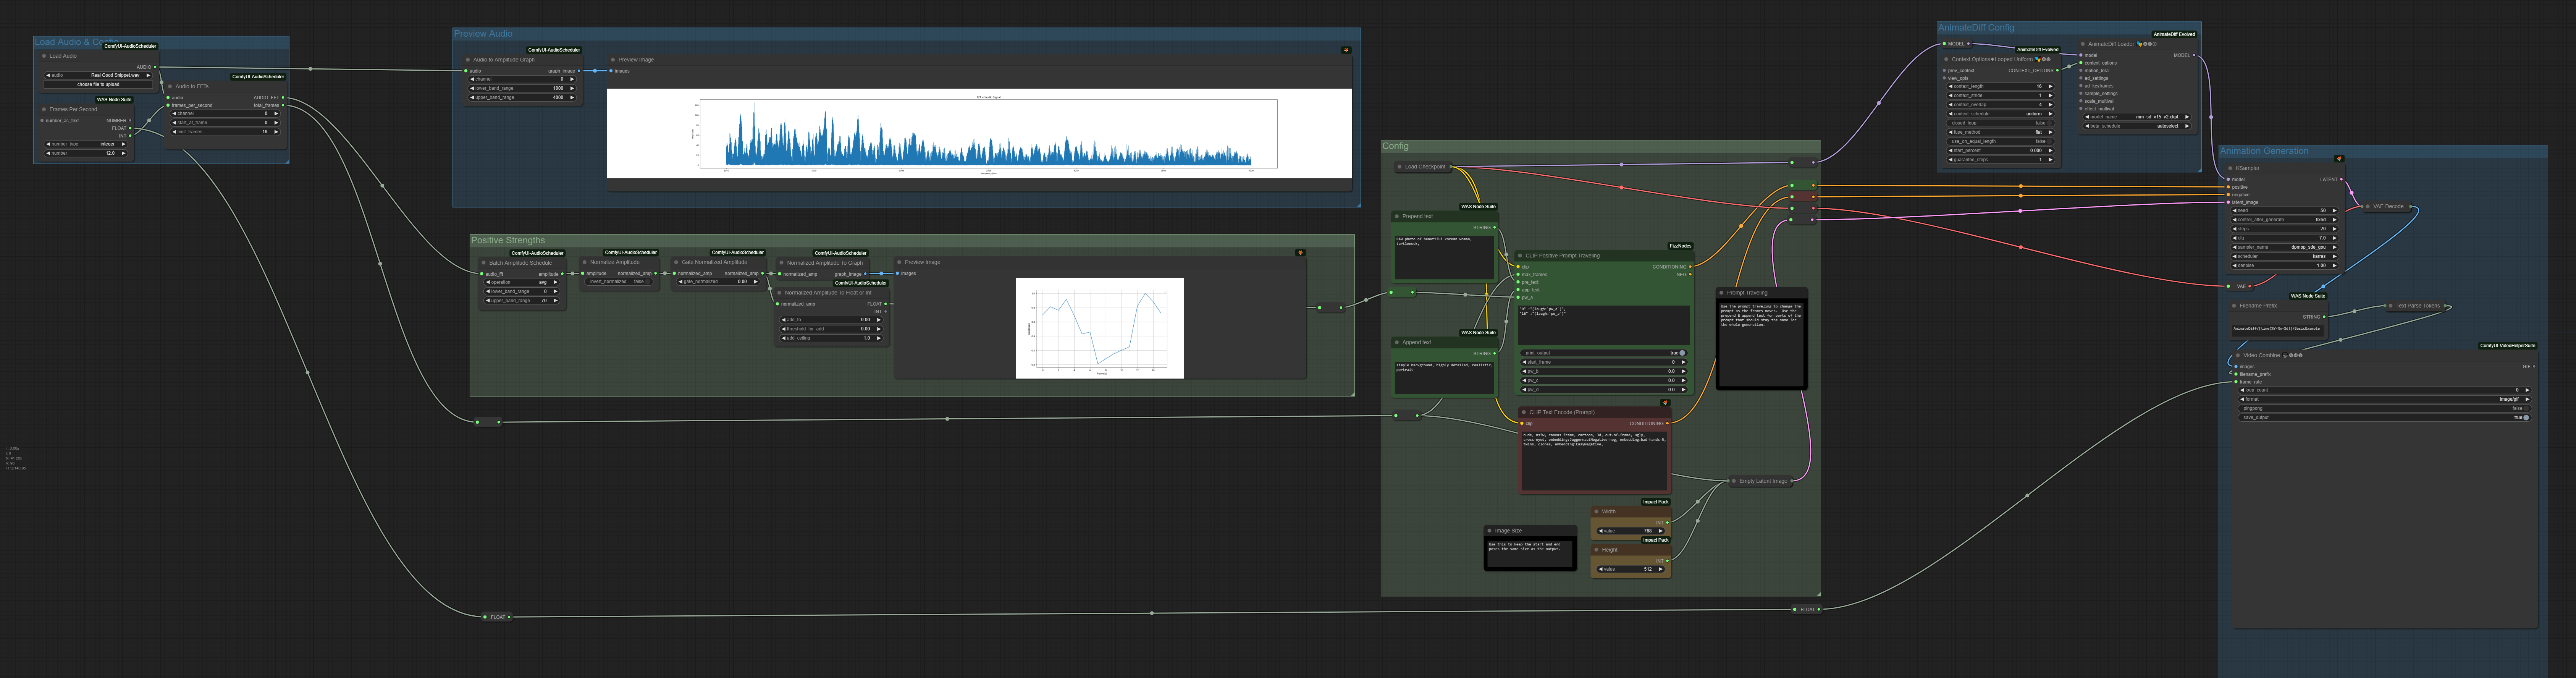Open sampler_name dropdown in KSampler
This screenshot has width=2576, height=678.
click(x=2285, y=247)
